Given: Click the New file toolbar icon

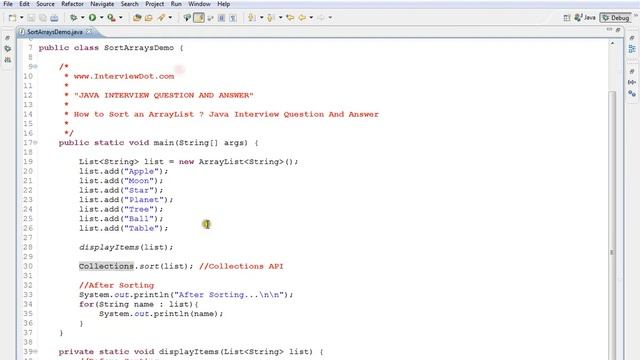Looking at the screenshot, I should (x=13, y=18).
